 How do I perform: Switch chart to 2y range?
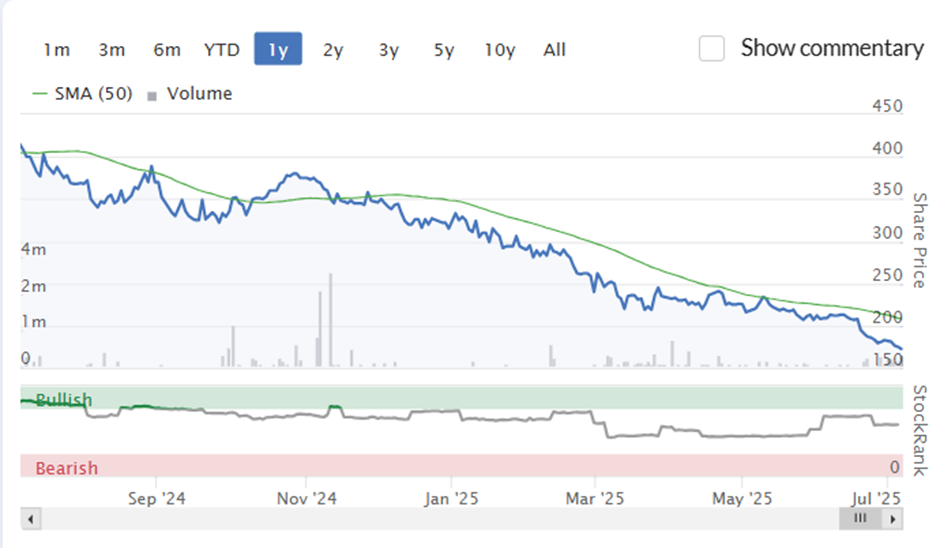[x=333, y=49]
